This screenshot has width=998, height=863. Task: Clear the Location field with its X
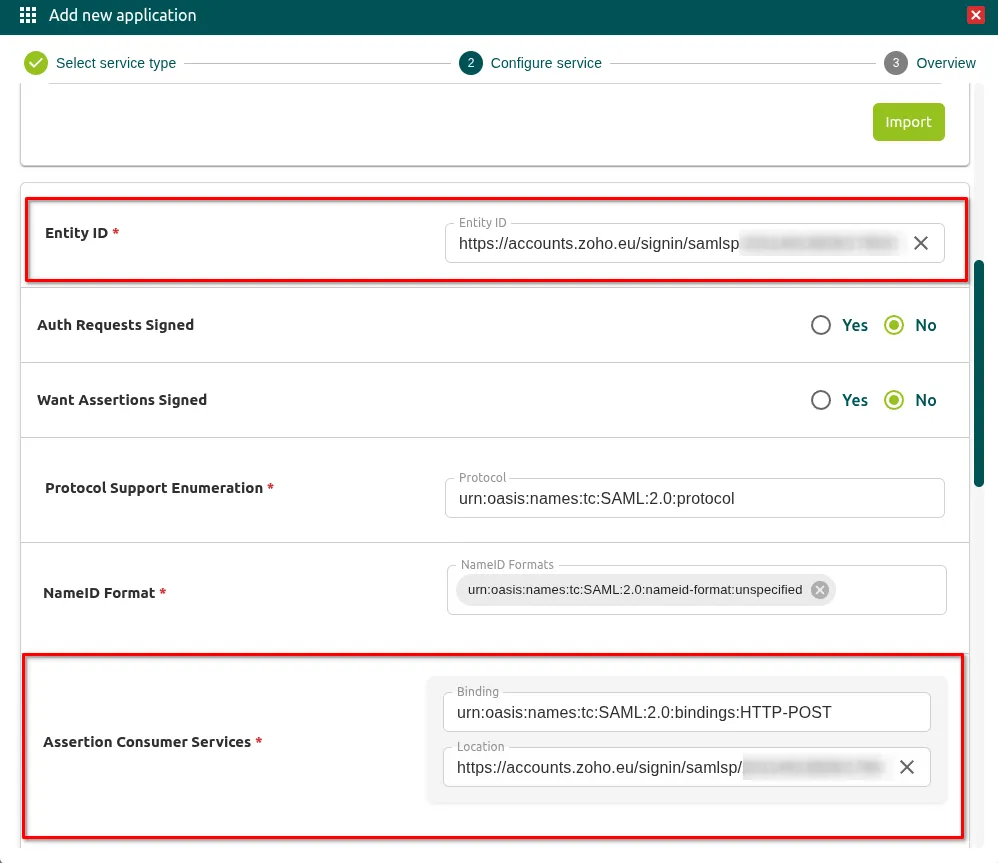tap(906, 767)
